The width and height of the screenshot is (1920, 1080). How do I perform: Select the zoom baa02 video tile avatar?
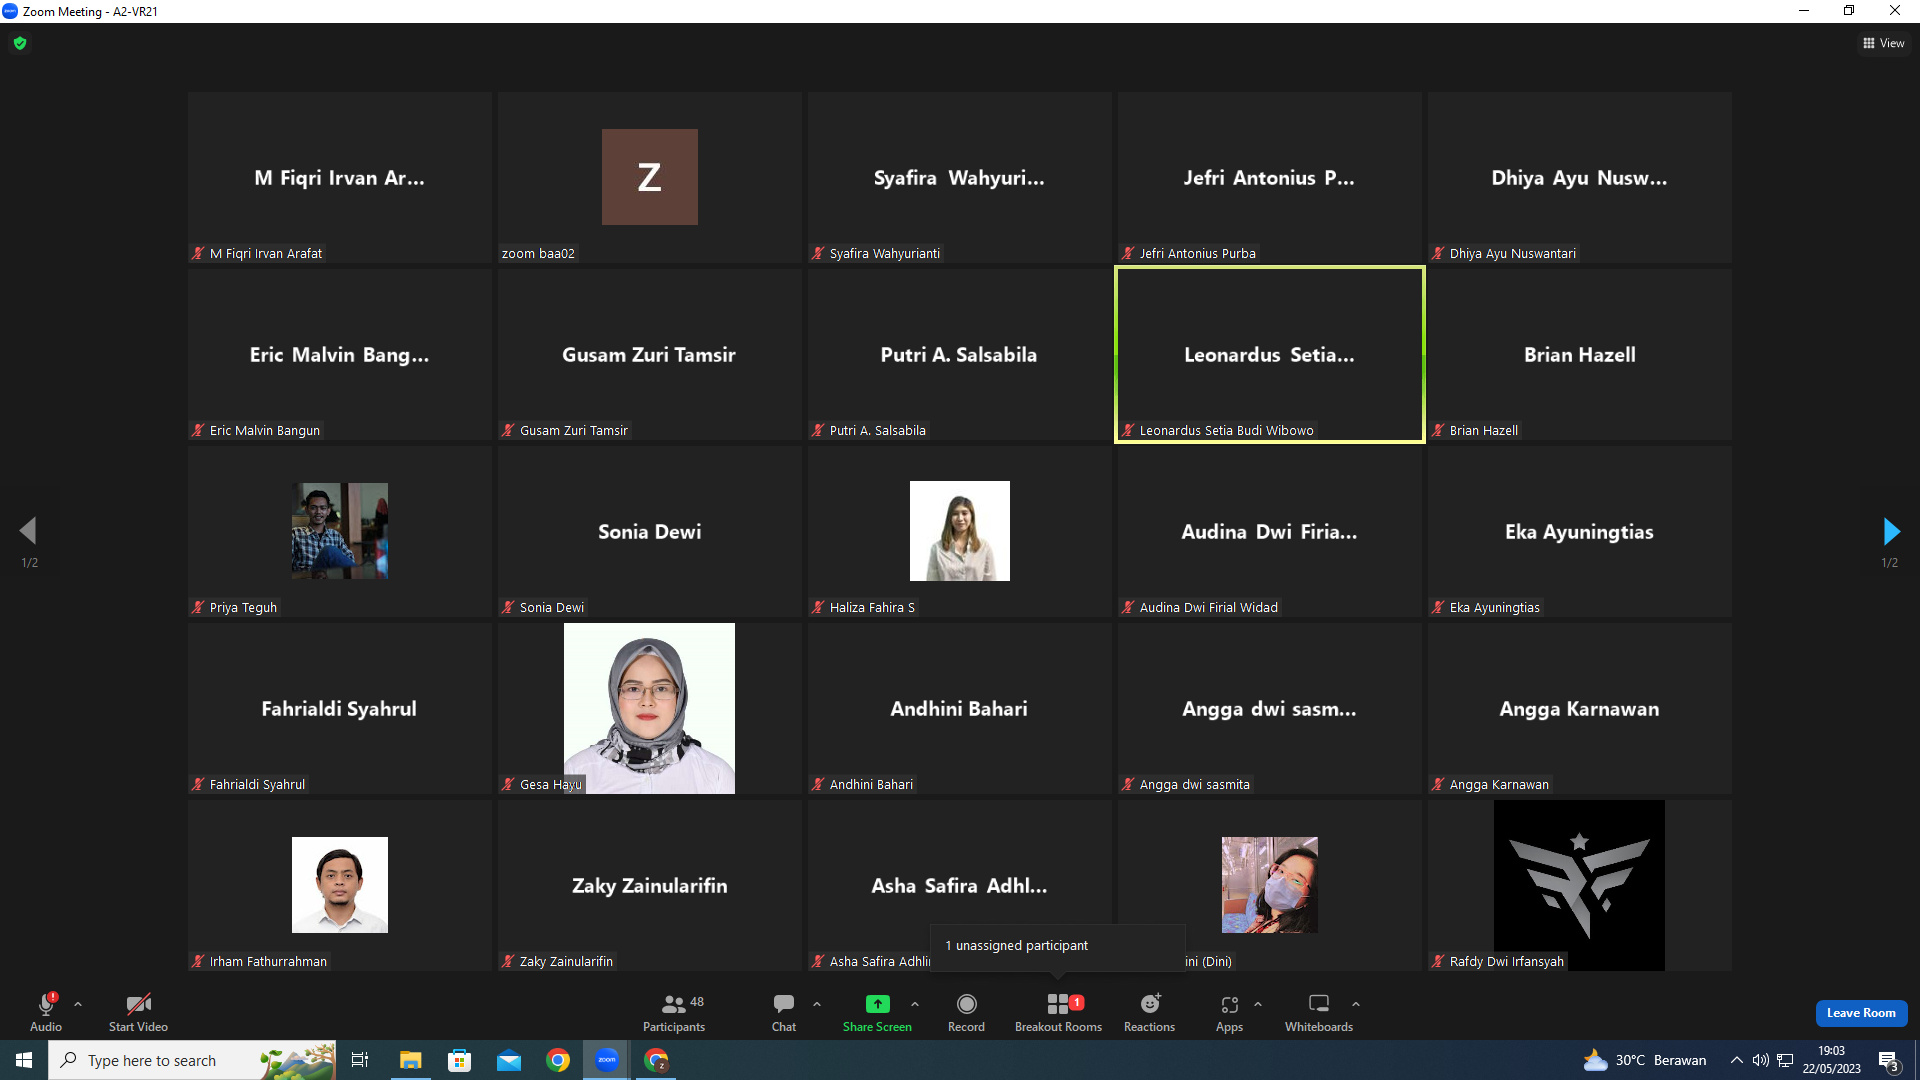(650, 177)
